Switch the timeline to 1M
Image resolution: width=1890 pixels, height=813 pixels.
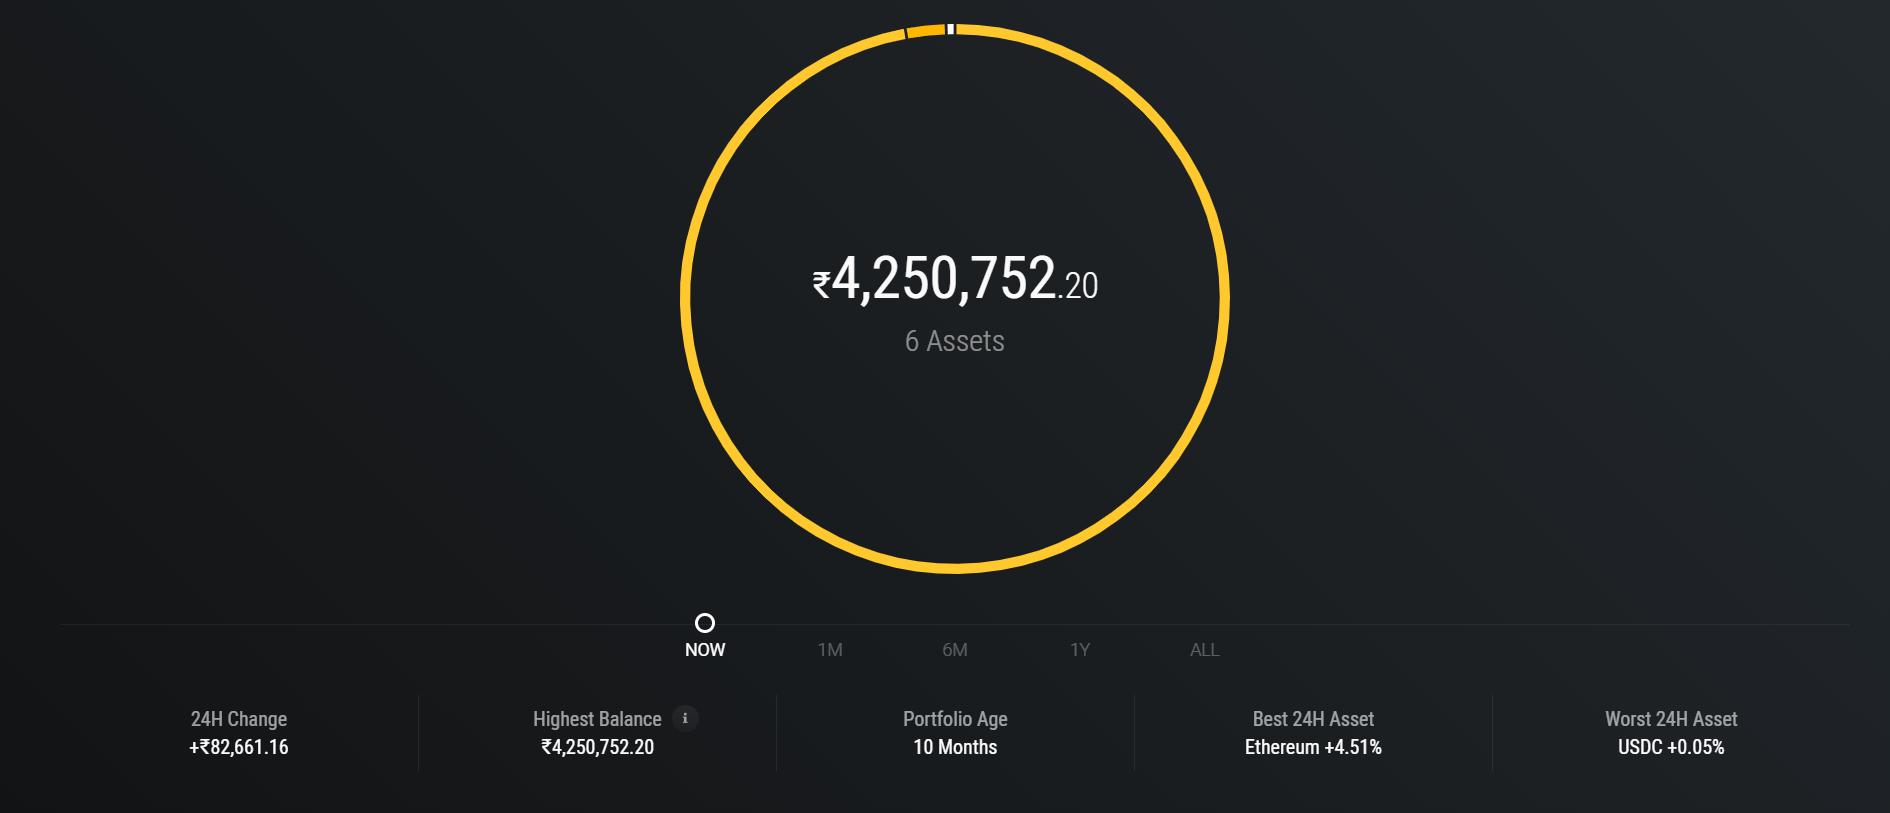830,650
